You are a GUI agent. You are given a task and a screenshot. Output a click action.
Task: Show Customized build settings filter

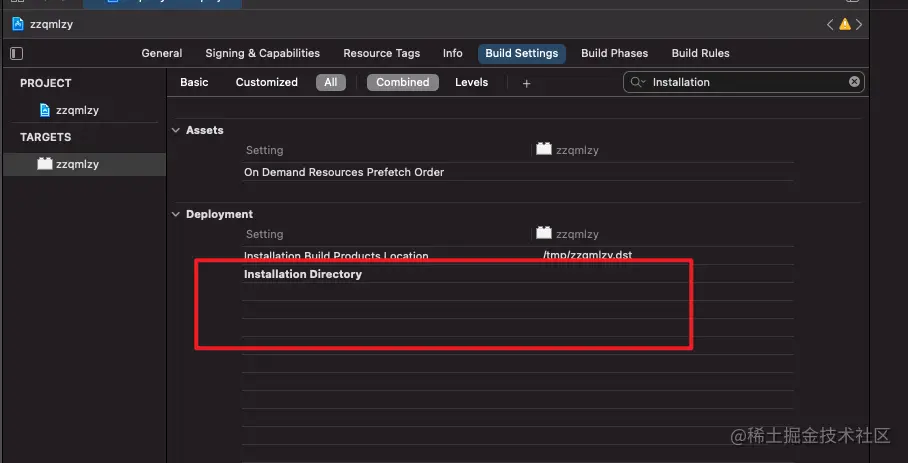coord(267,82)
